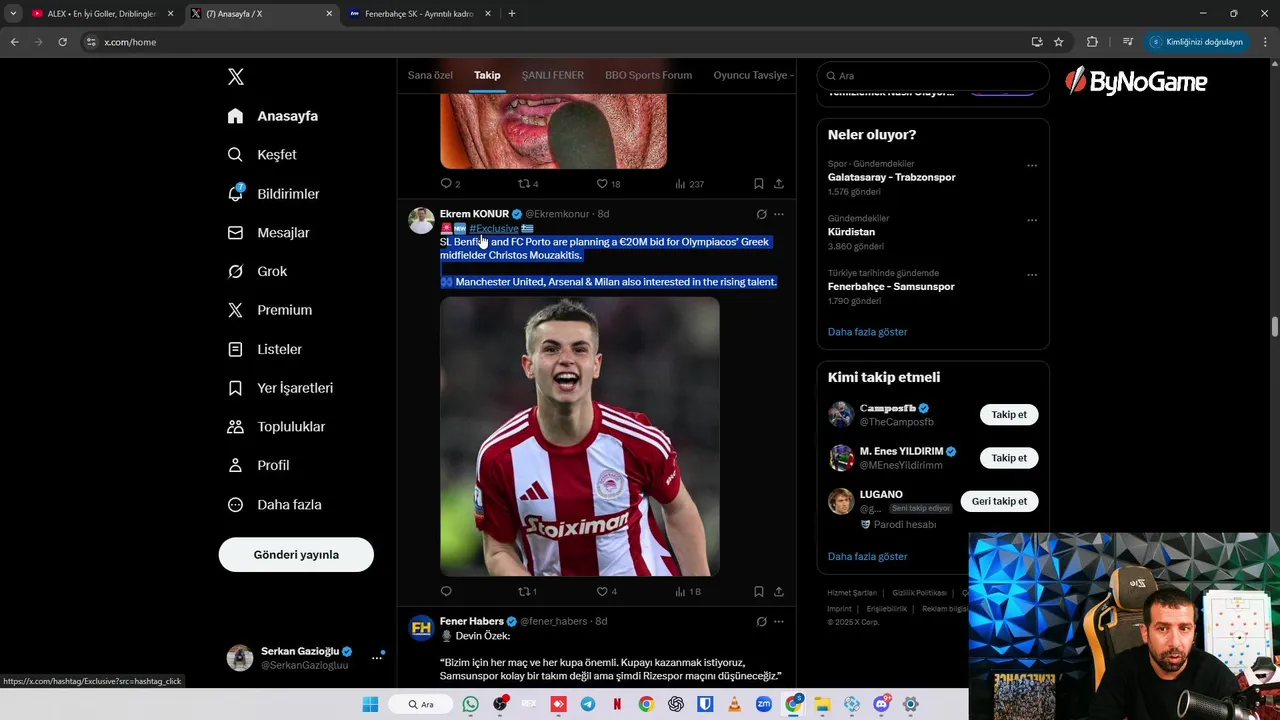Open Mesajlar in sidebar
This screenshot has width=1280, height=720.
[x=268, y=233]
